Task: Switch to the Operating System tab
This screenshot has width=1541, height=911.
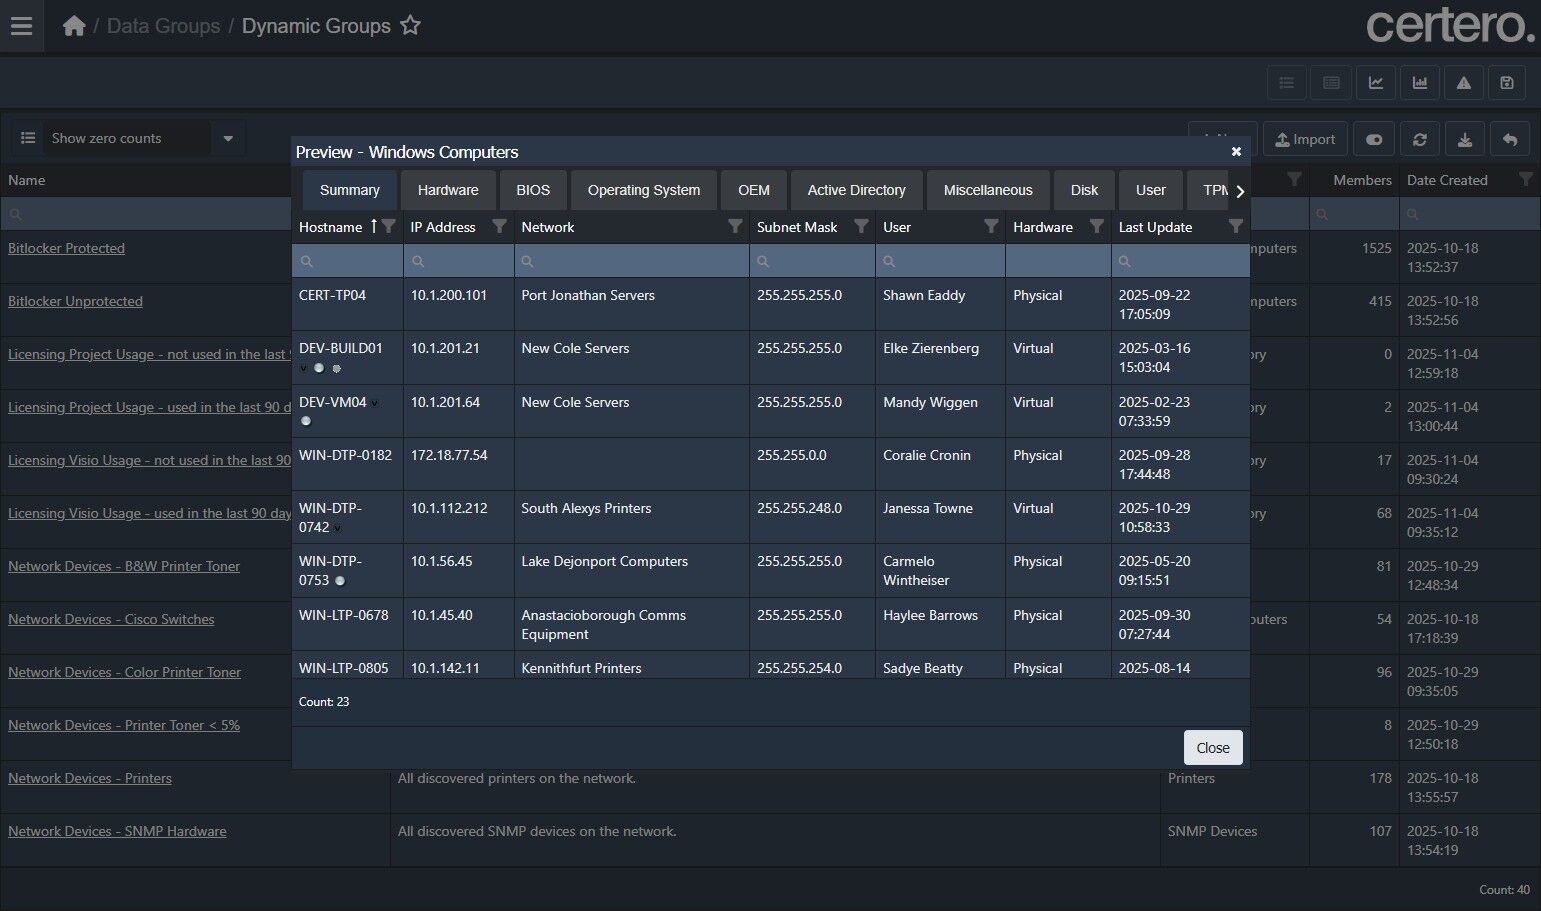Action: [x=643, y=190]
